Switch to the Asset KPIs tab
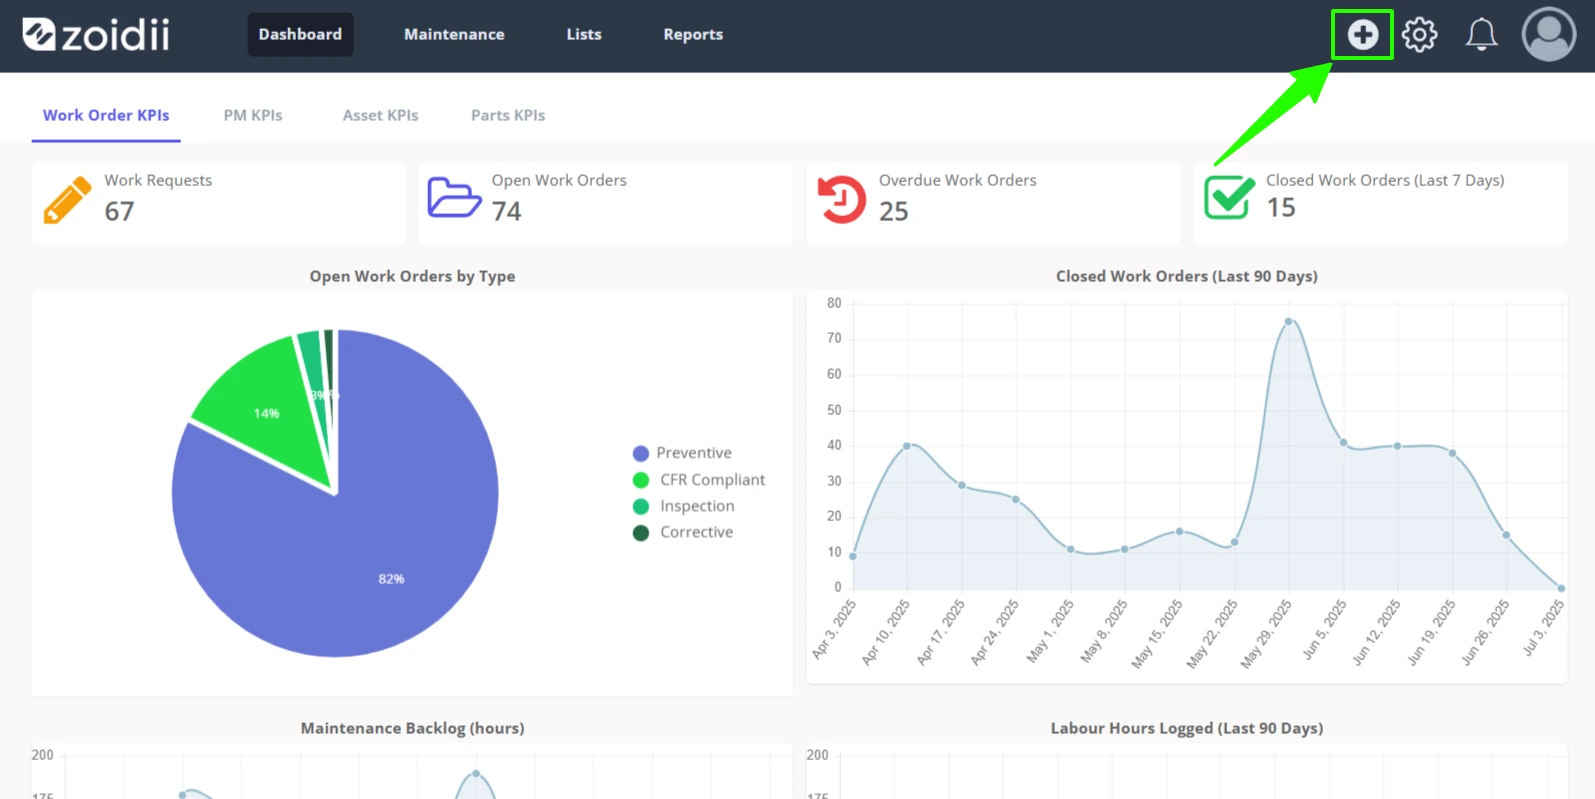 click(380, 115)
